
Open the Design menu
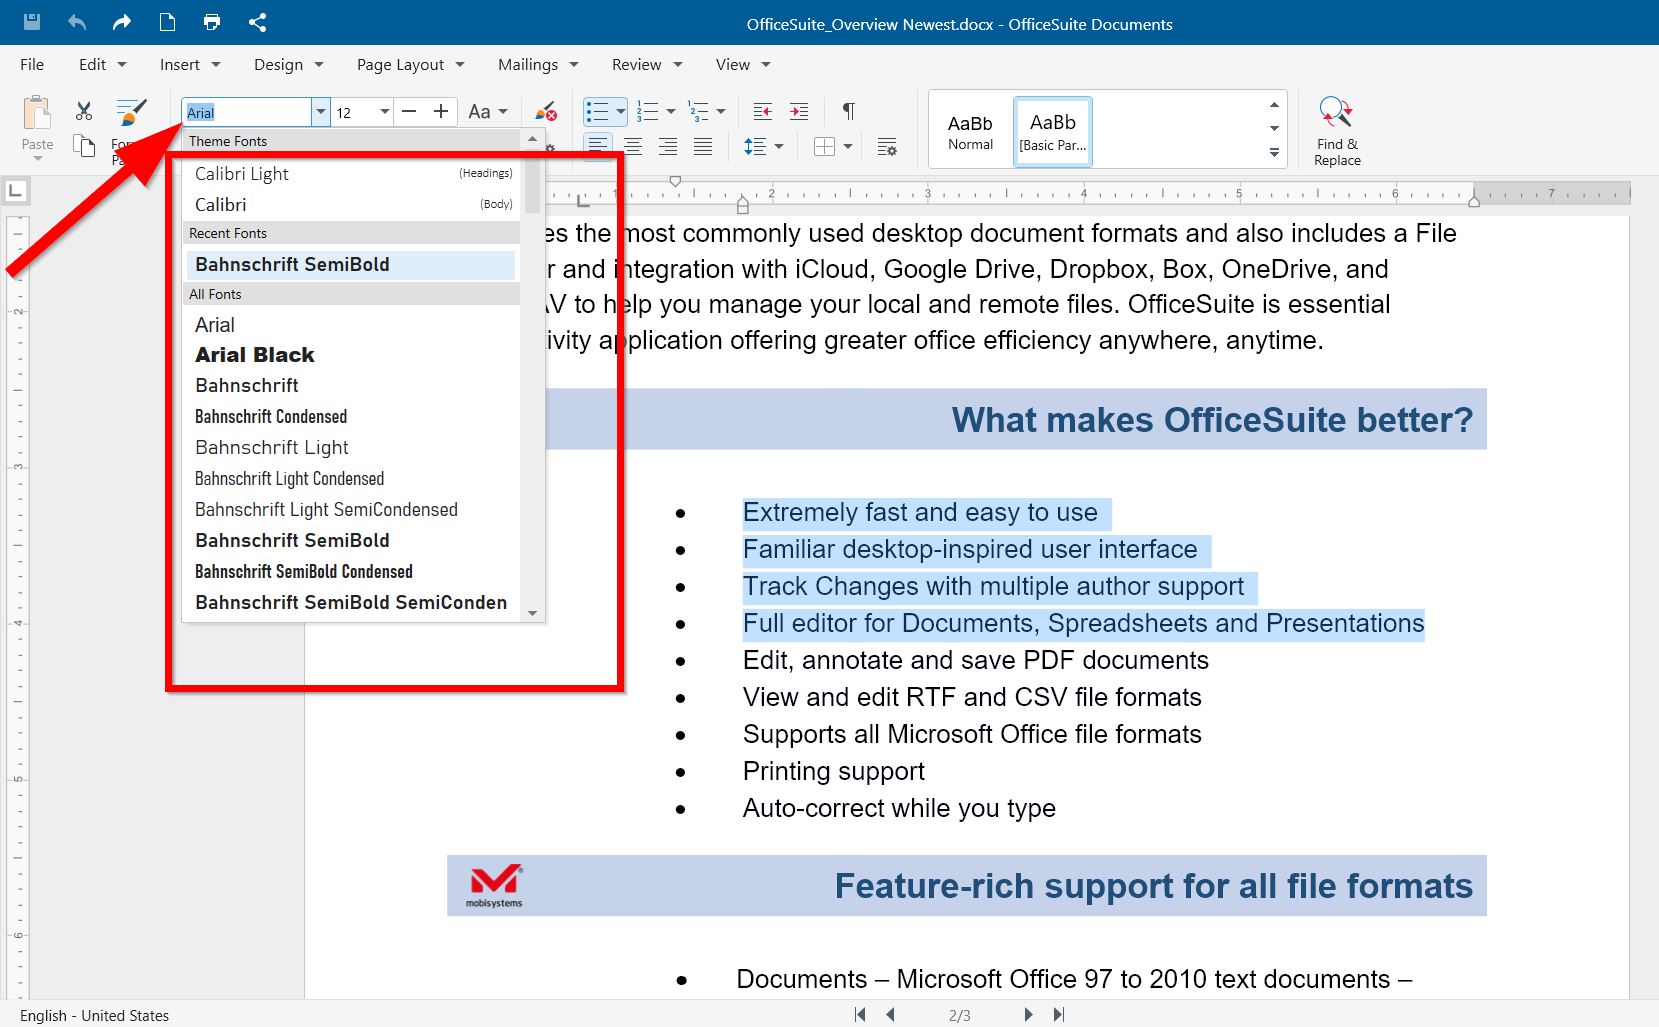coord(288,64)
